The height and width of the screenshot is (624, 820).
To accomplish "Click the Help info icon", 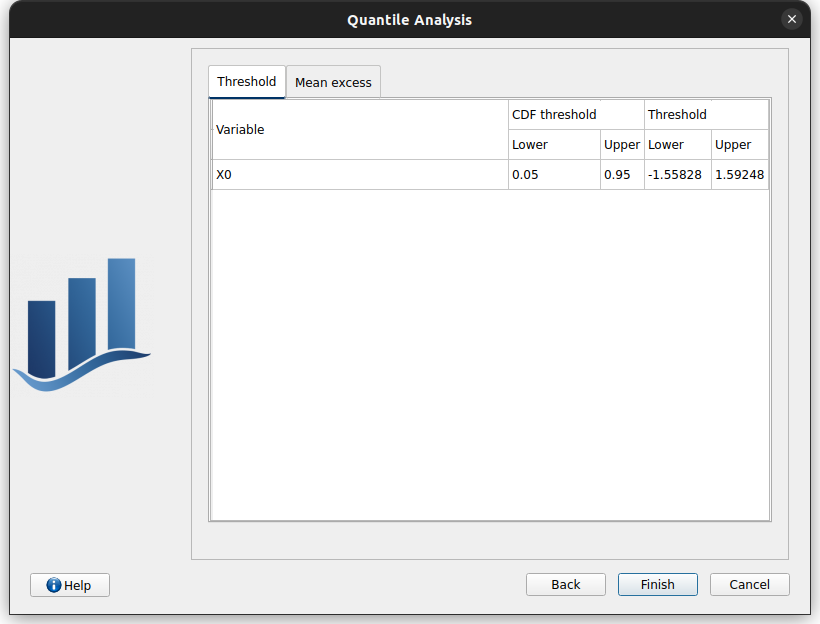I will [54, 585].
